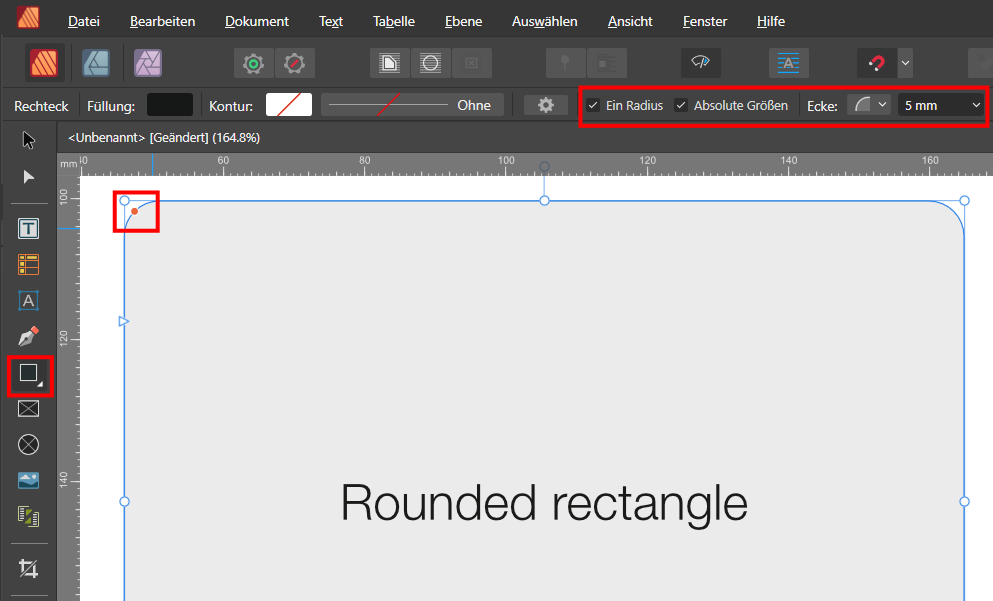This screenshot has width=993, height=601.
Task: Select the Pen tool
Action: [x=28, y=336]
